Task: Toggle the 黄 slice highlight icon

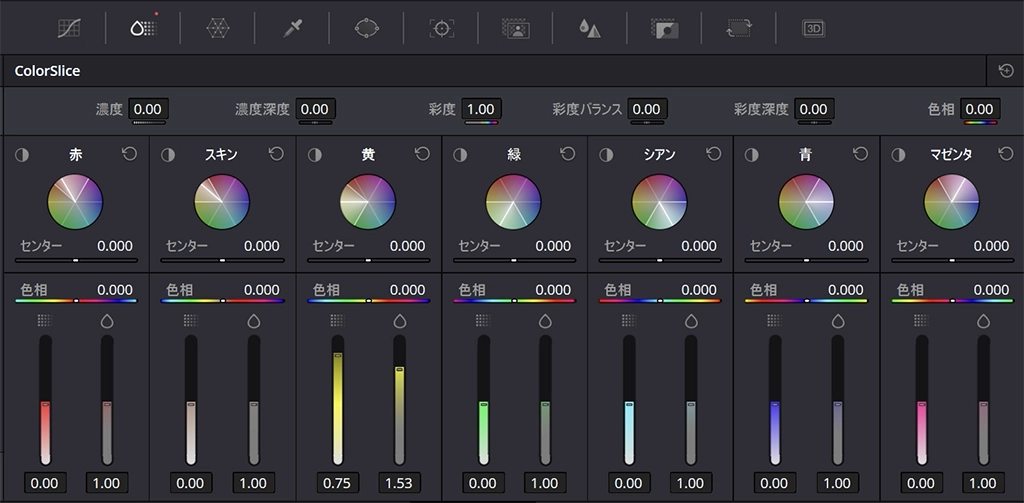Action: pos(315,155)
